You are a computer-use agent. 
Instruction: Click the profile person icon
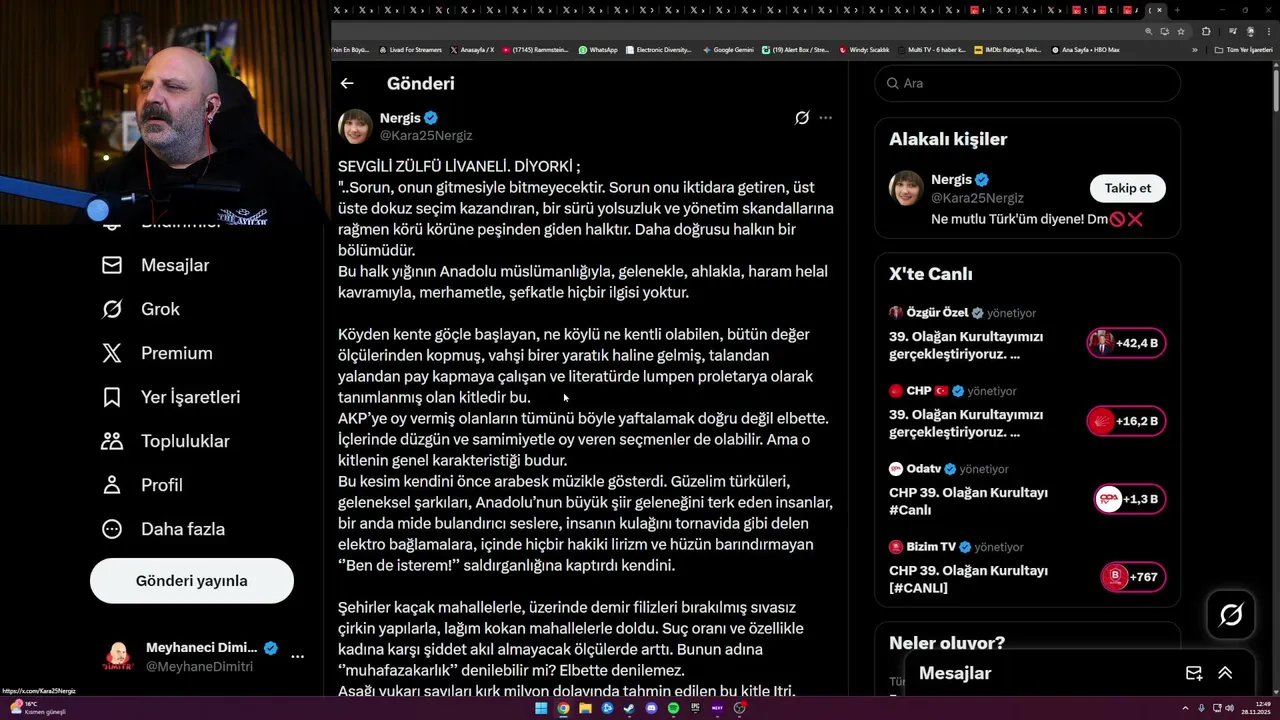112,485
